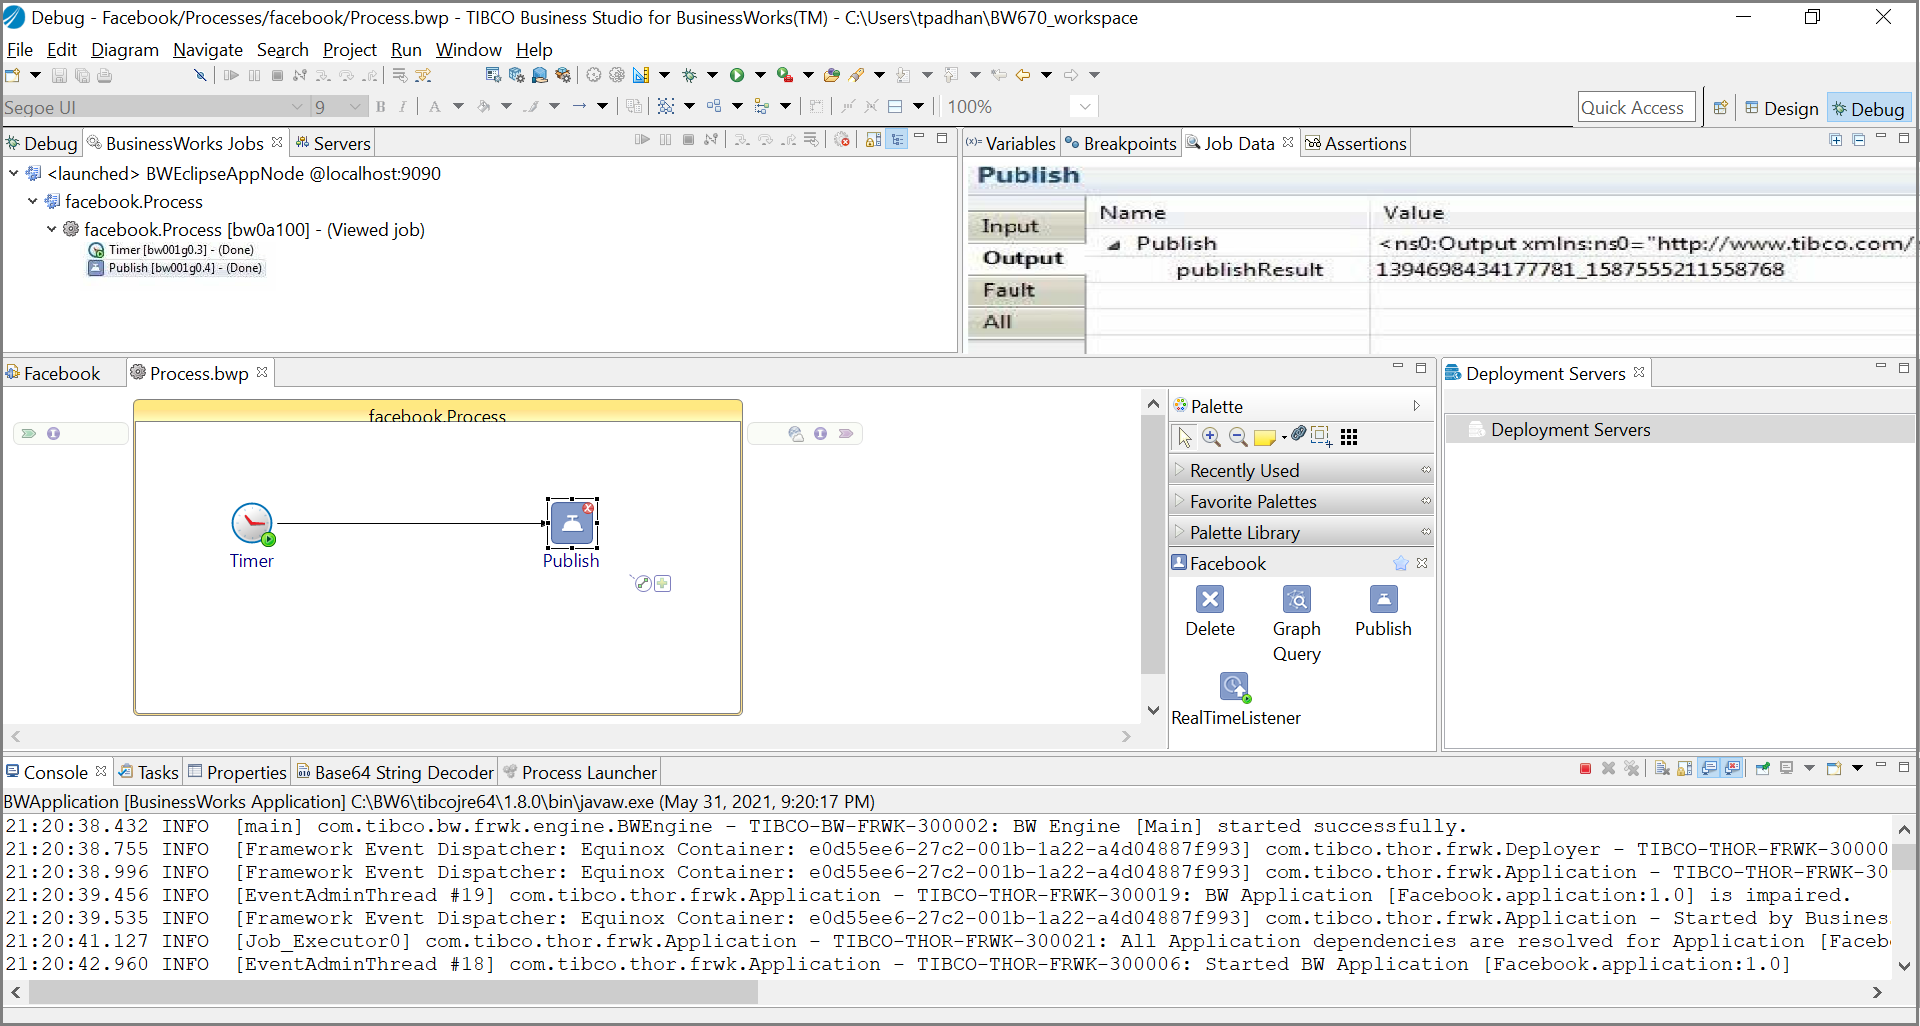
Task: Click the palette zoom in tool
Action: point(1211,437)
